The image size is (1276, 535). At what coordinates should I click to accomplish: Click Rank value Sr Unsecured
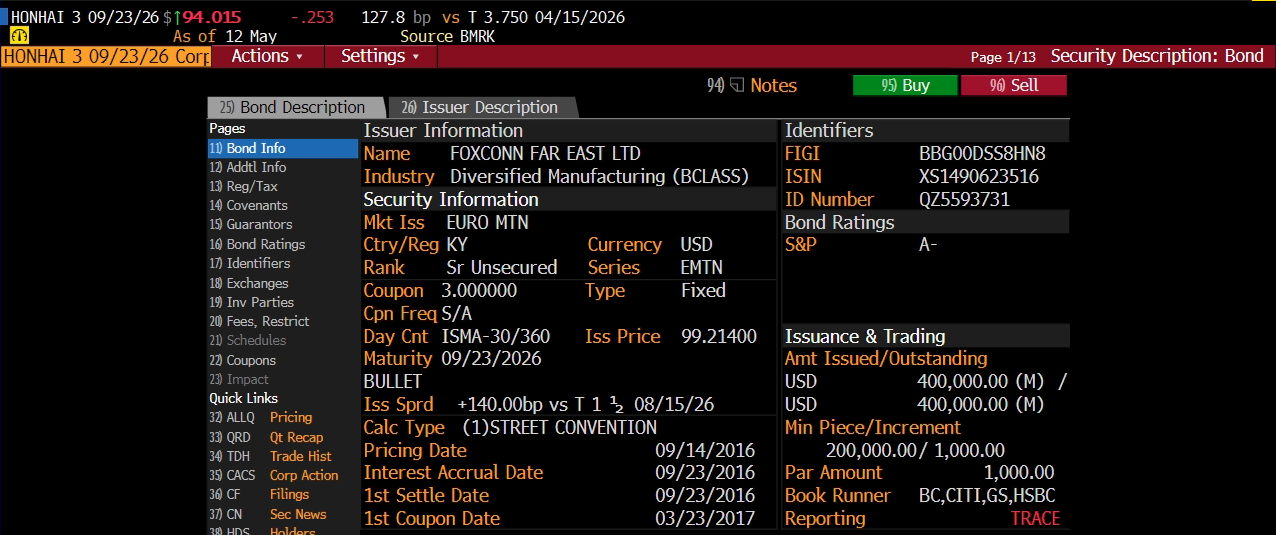point(502,268)
